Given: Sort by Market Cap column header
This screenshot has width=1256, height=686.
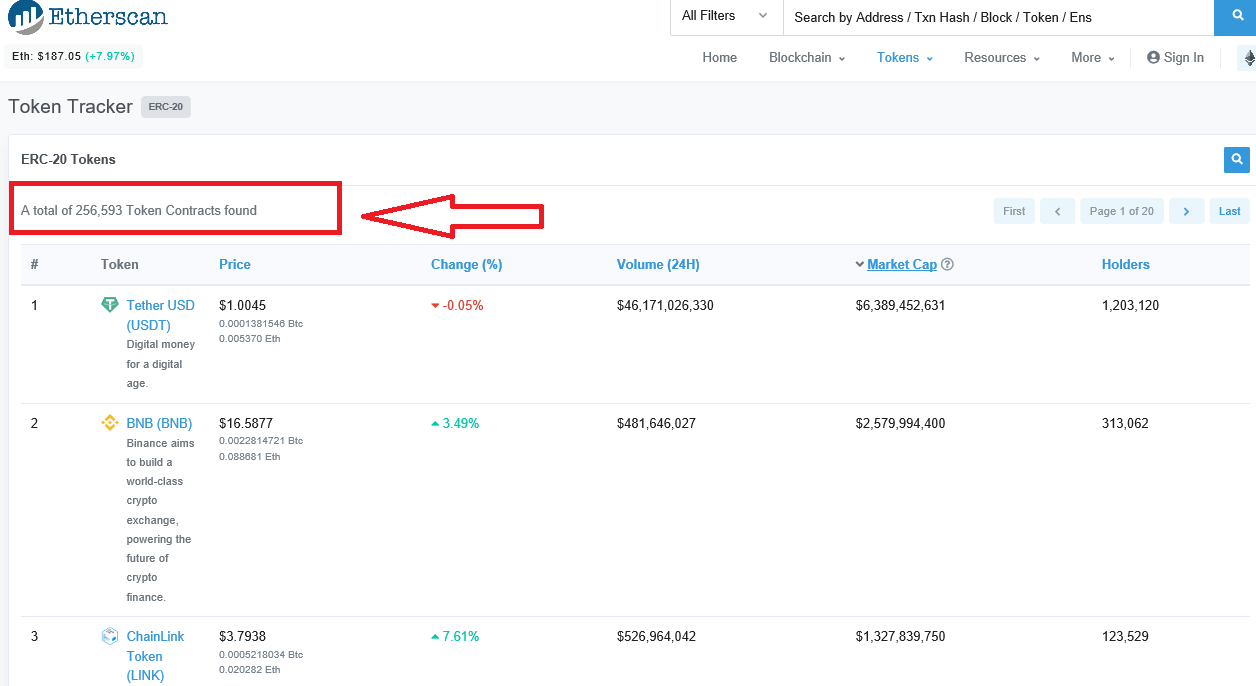Looking at the screenshot, I should click(902, 265).
